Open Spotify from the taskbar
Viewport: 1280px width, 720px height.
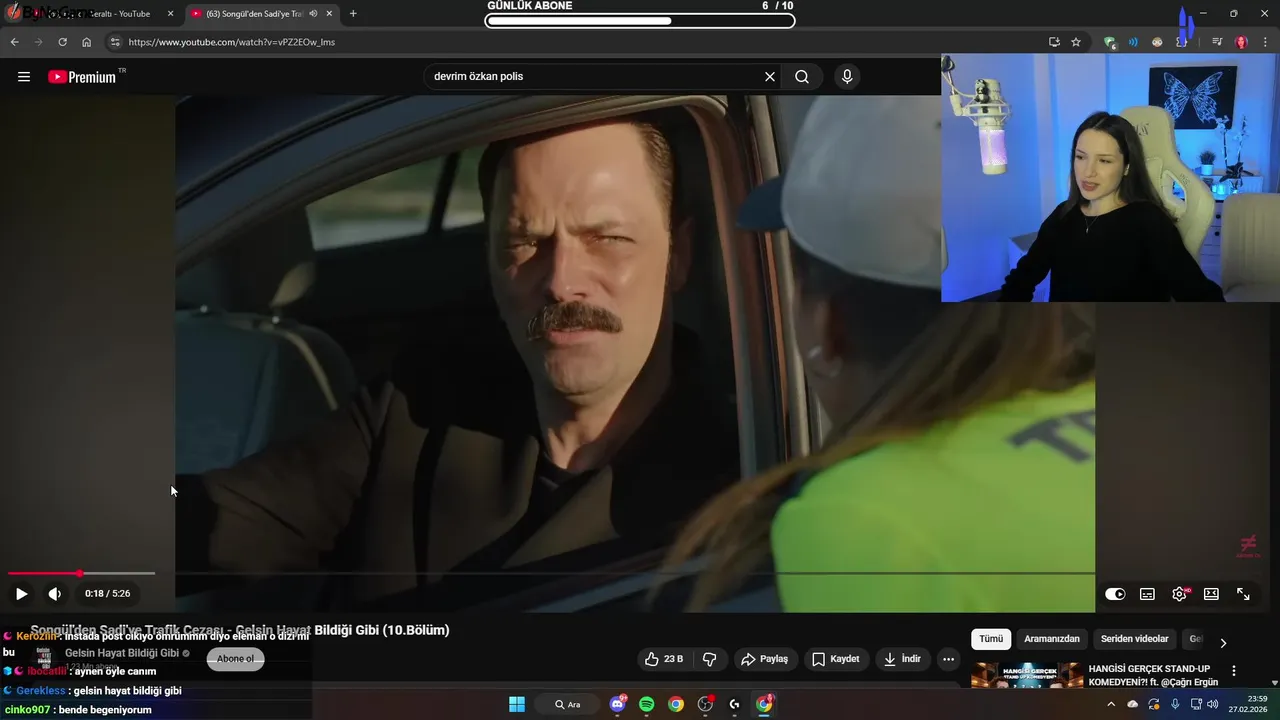(x=646, y=704)
